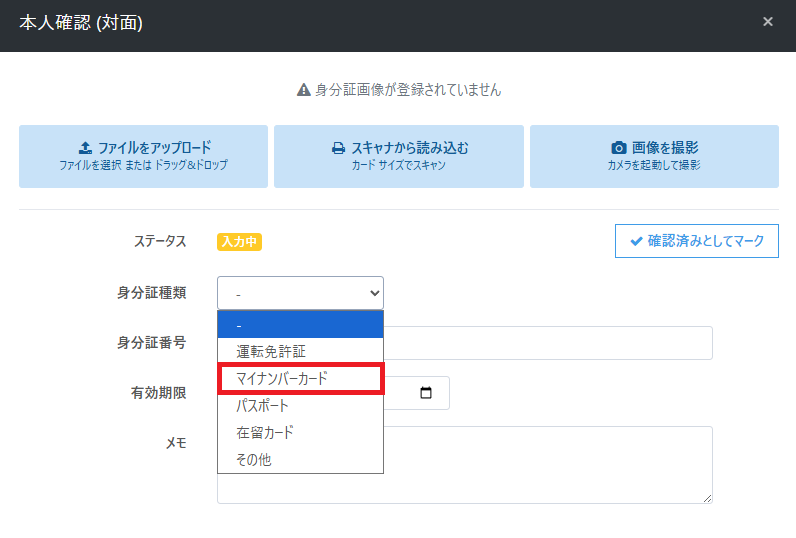Click the upload icon on file upload button
The height and width of the screenshot is (538, 796).
coord(85,148)
